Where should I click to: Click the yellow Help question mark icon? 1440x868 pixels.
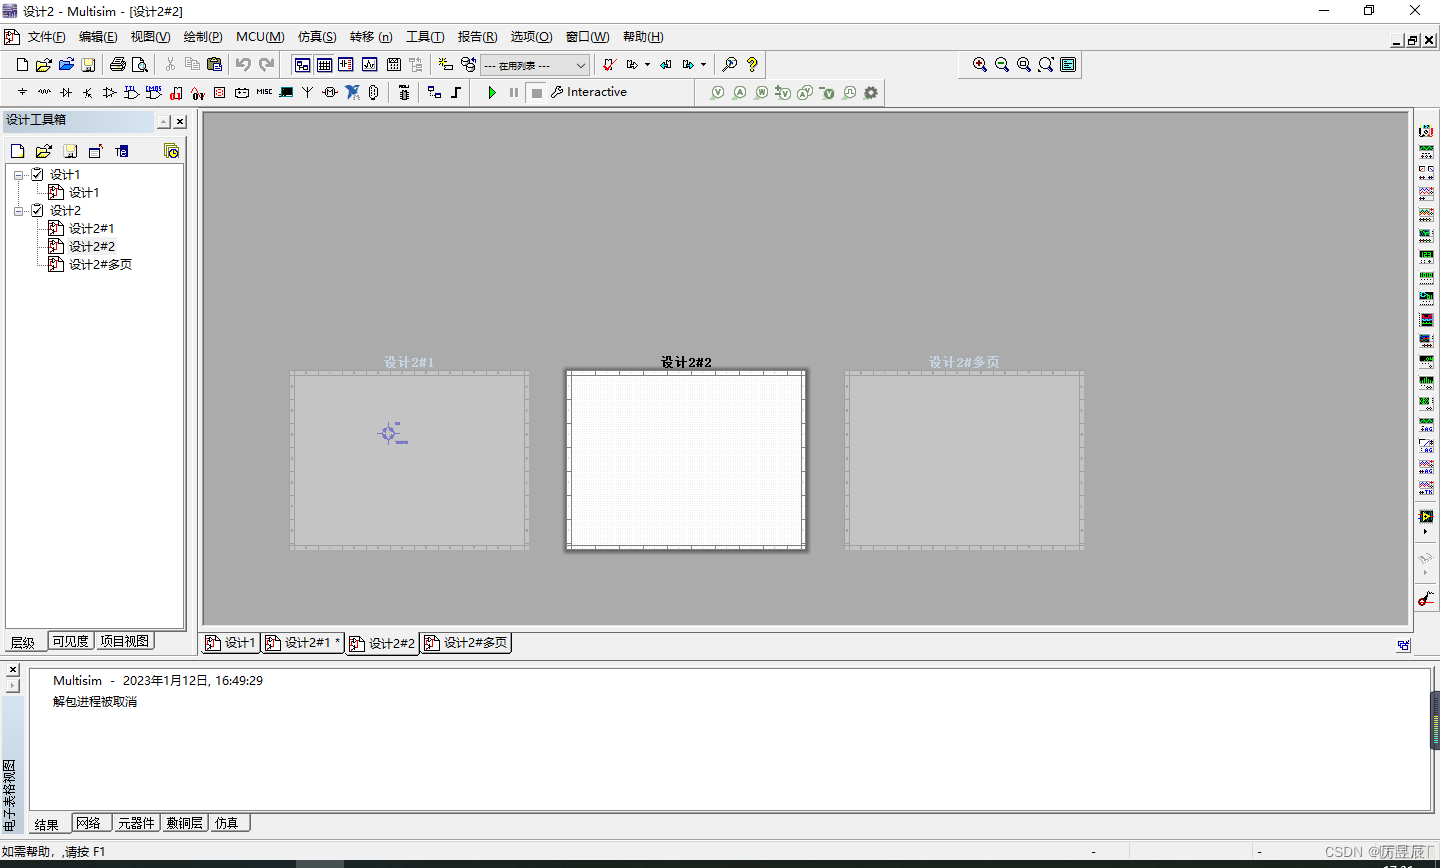752,64
